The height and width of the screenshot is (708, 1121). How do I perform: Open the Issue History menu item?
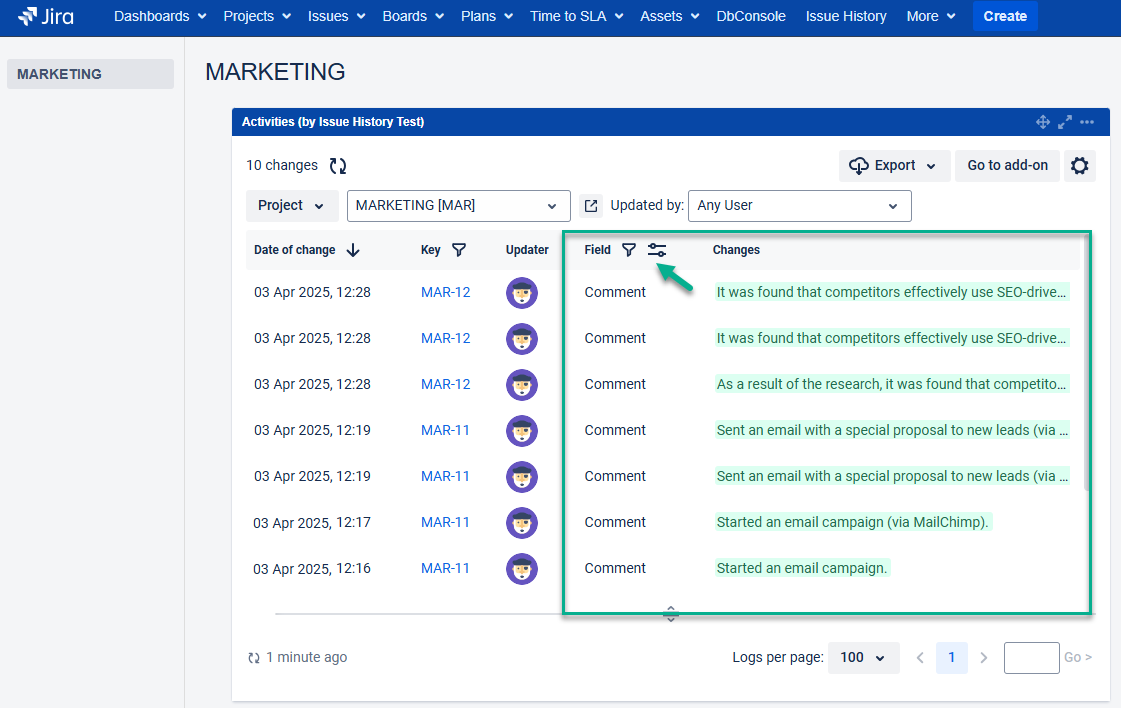tap(845, 16)
